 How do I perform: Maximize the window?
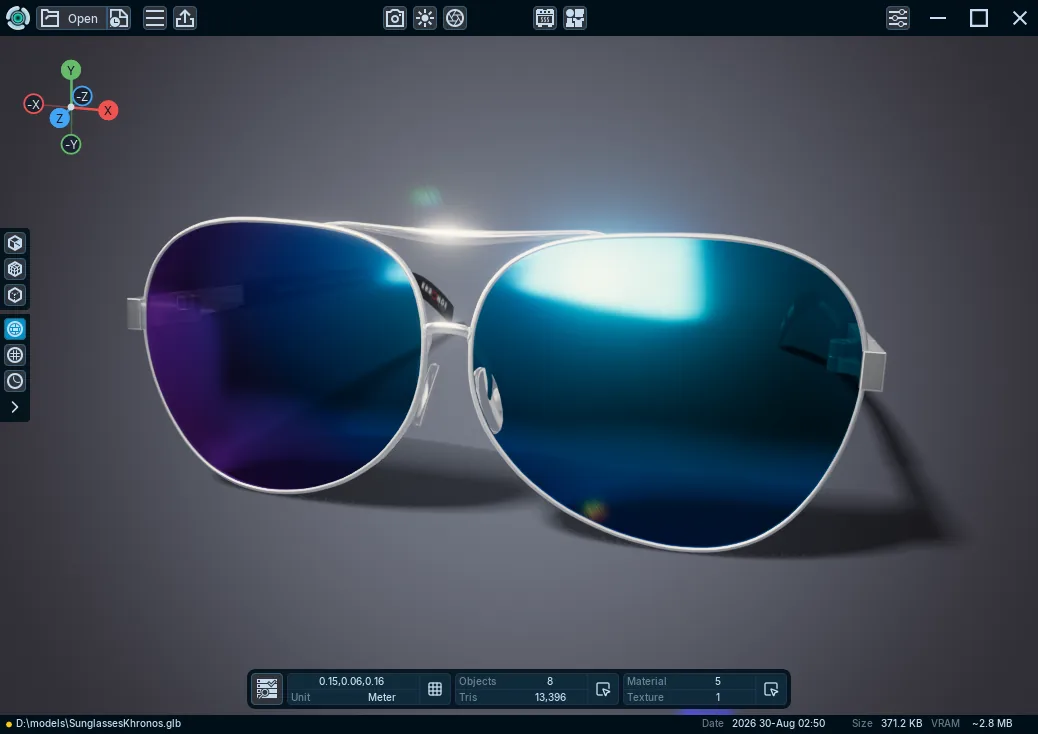coord(979,18)
